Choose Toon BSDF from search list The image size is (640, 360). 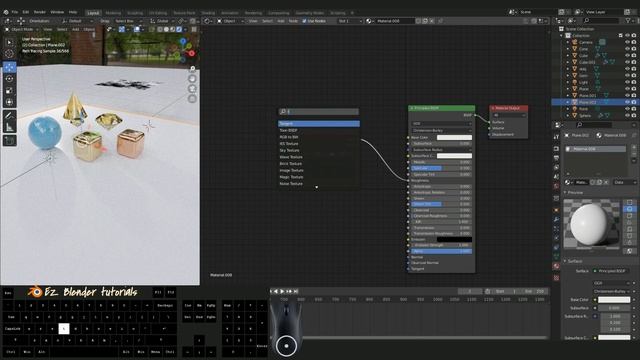click(x=319, y=130)
